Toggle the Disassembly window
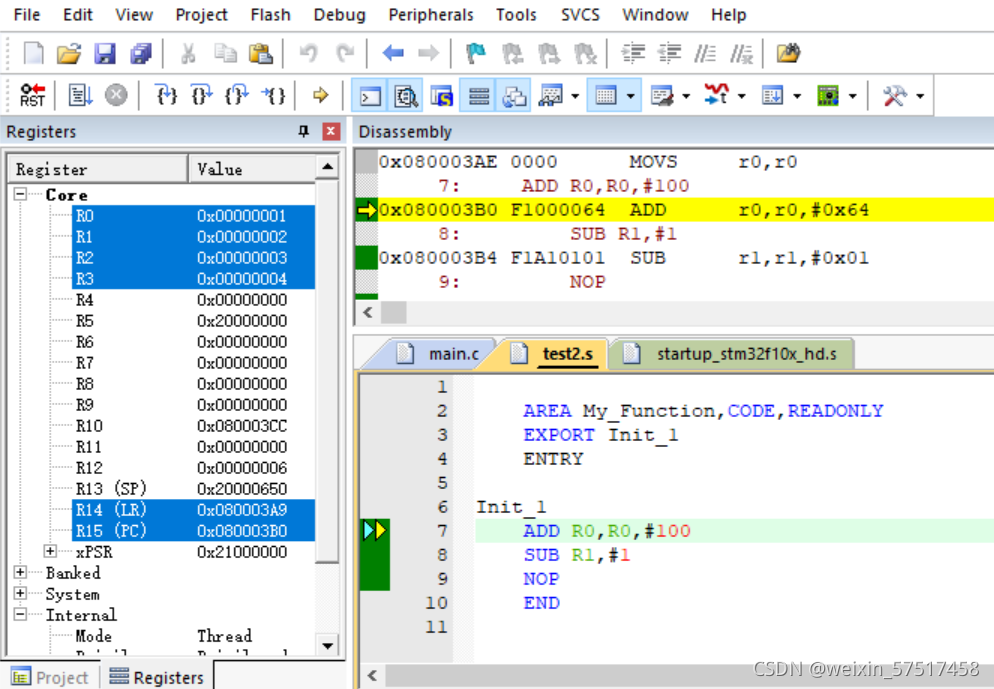 406,96
